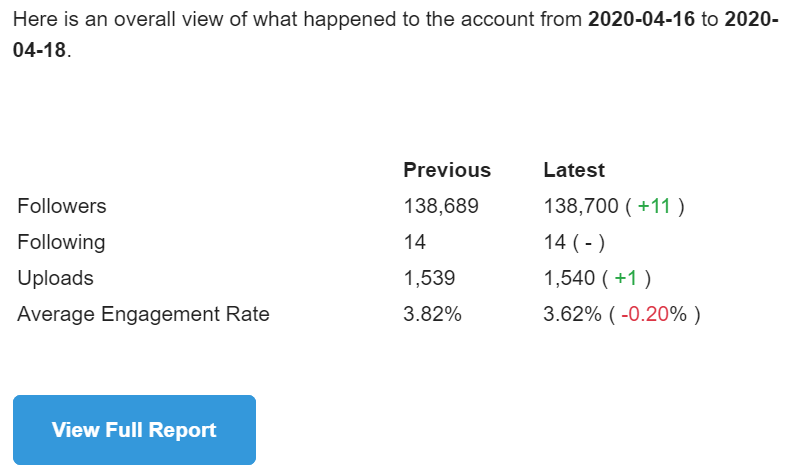Click the Latest column header
This screenshot has height=469, width=791.
[574, 170]
